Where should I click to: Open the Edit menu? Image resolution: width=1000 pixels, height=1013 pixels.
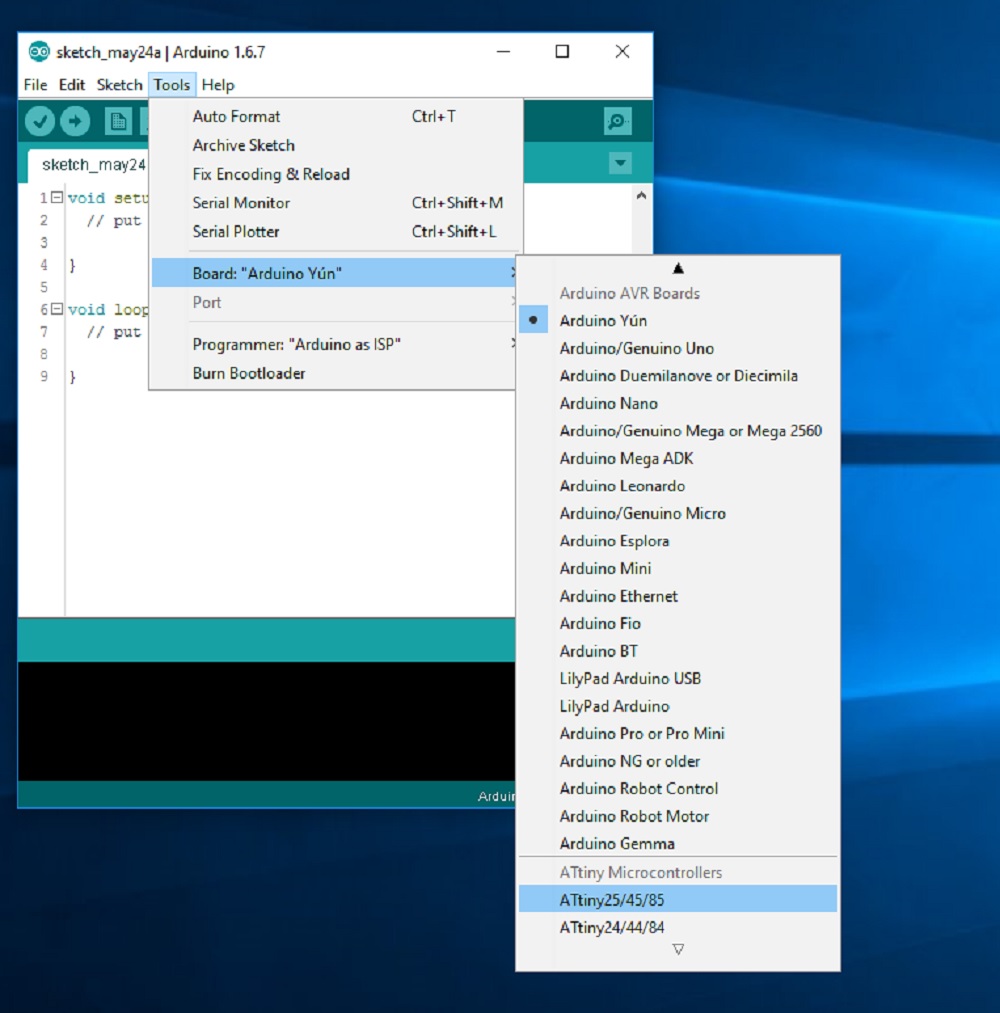tap(71, 85)
